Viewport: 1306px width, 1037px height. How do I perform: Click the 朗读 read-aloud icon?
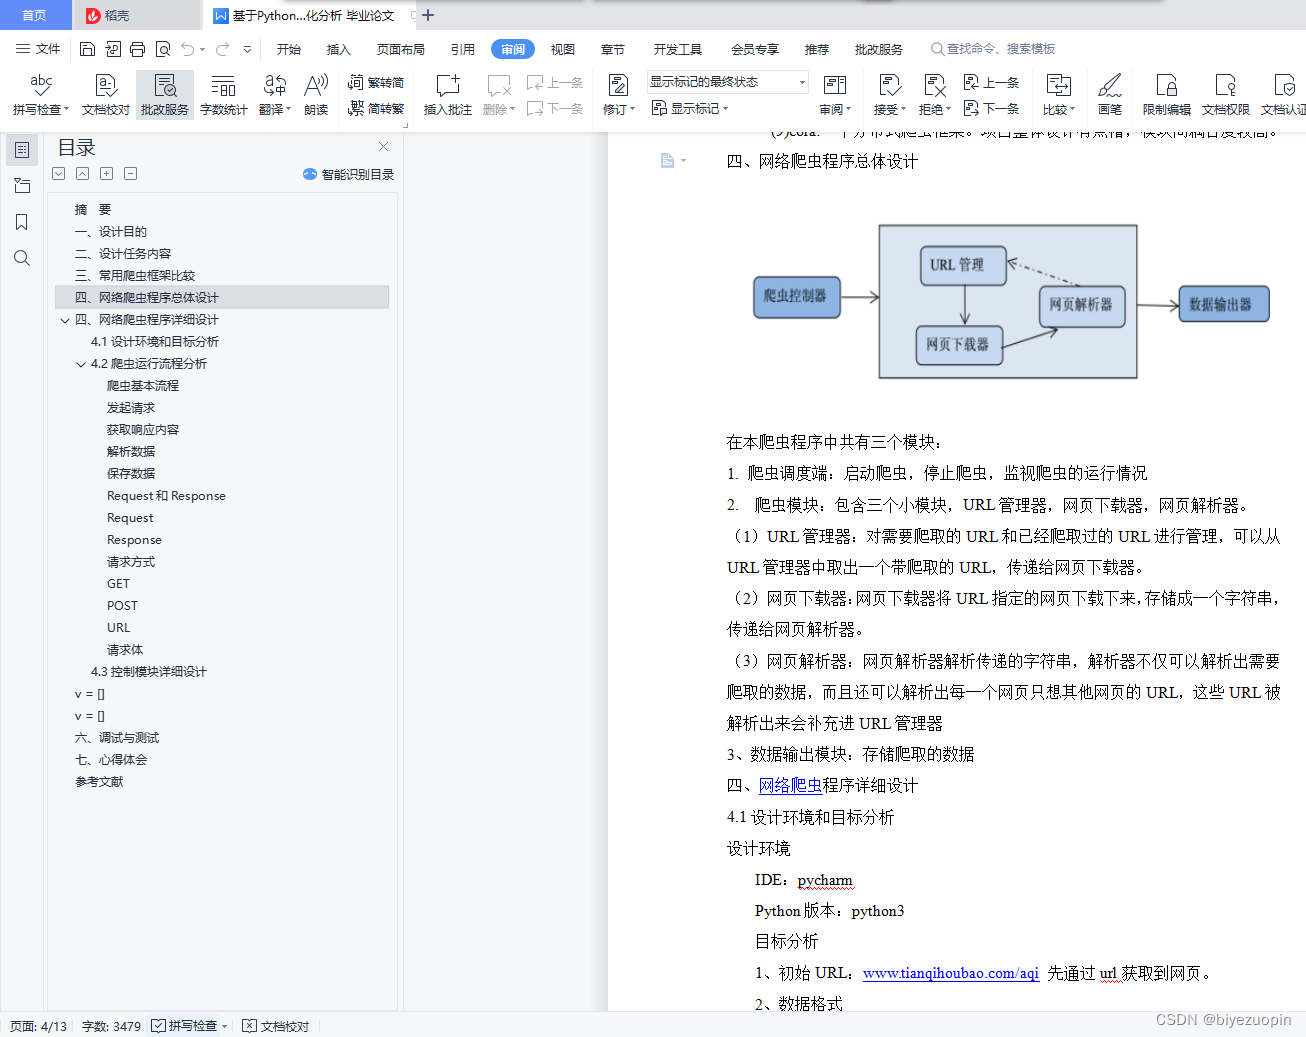pyautogui.click(x=315, y=94)
